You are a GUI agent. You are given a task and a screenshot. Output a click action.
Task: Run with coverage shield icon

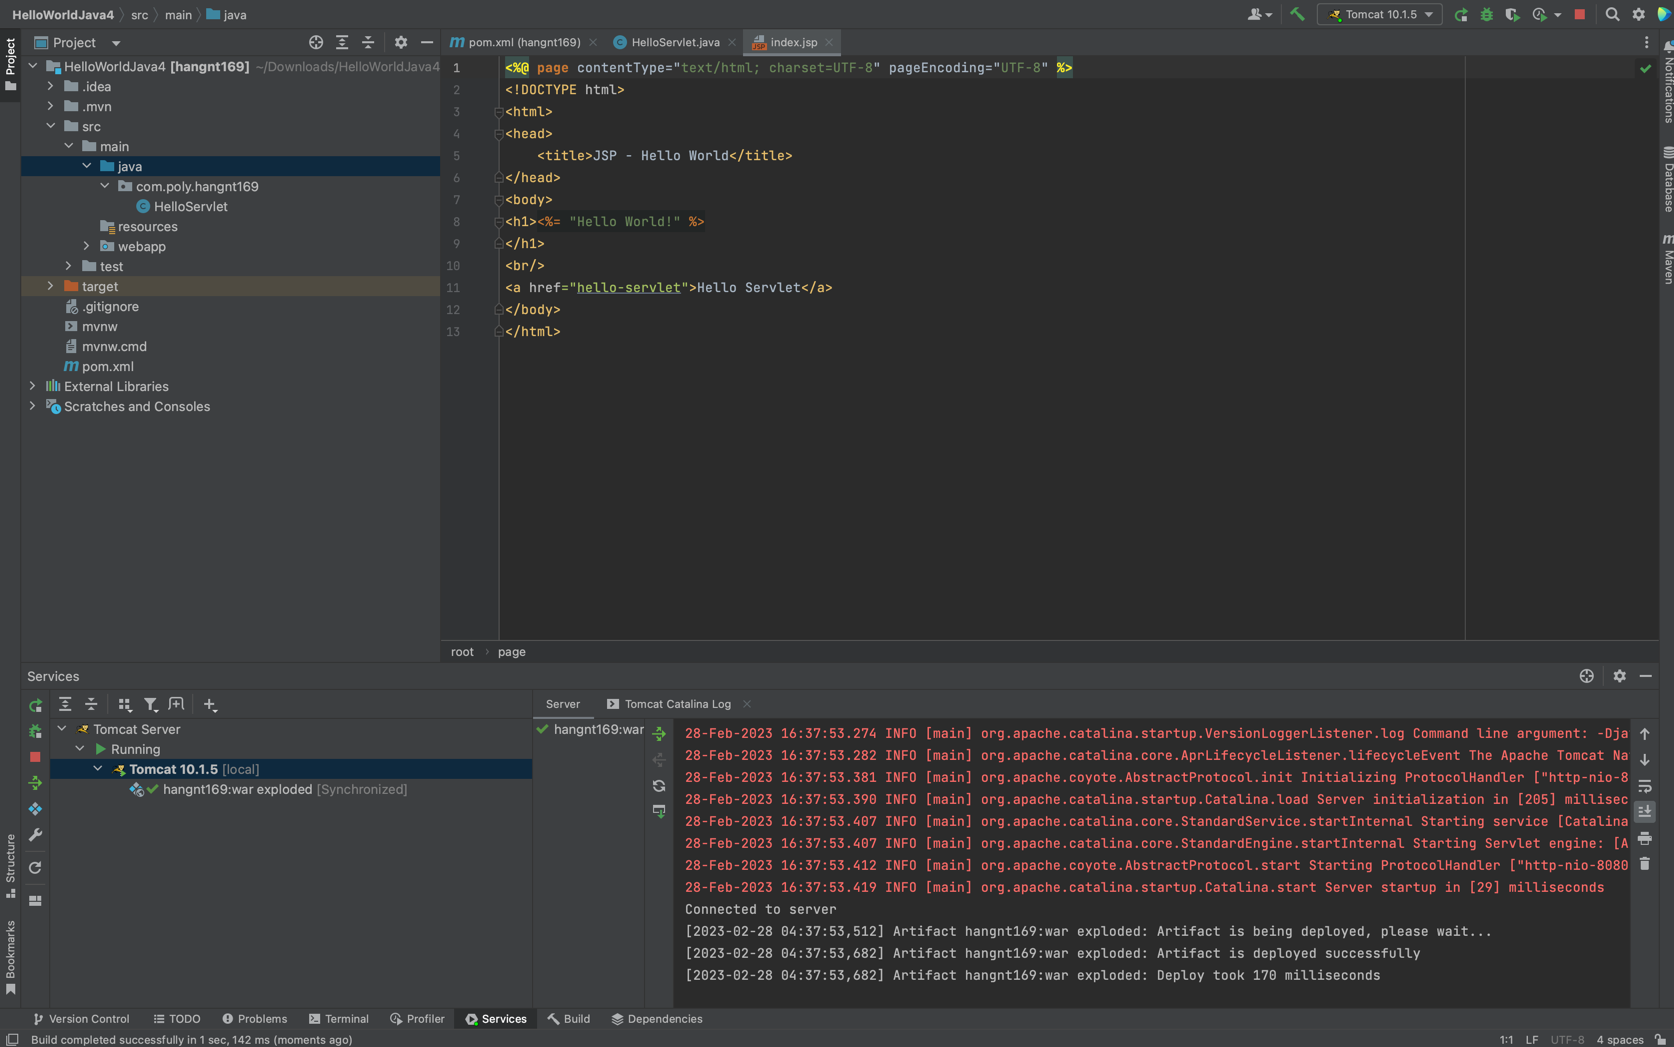(1512, 14)
